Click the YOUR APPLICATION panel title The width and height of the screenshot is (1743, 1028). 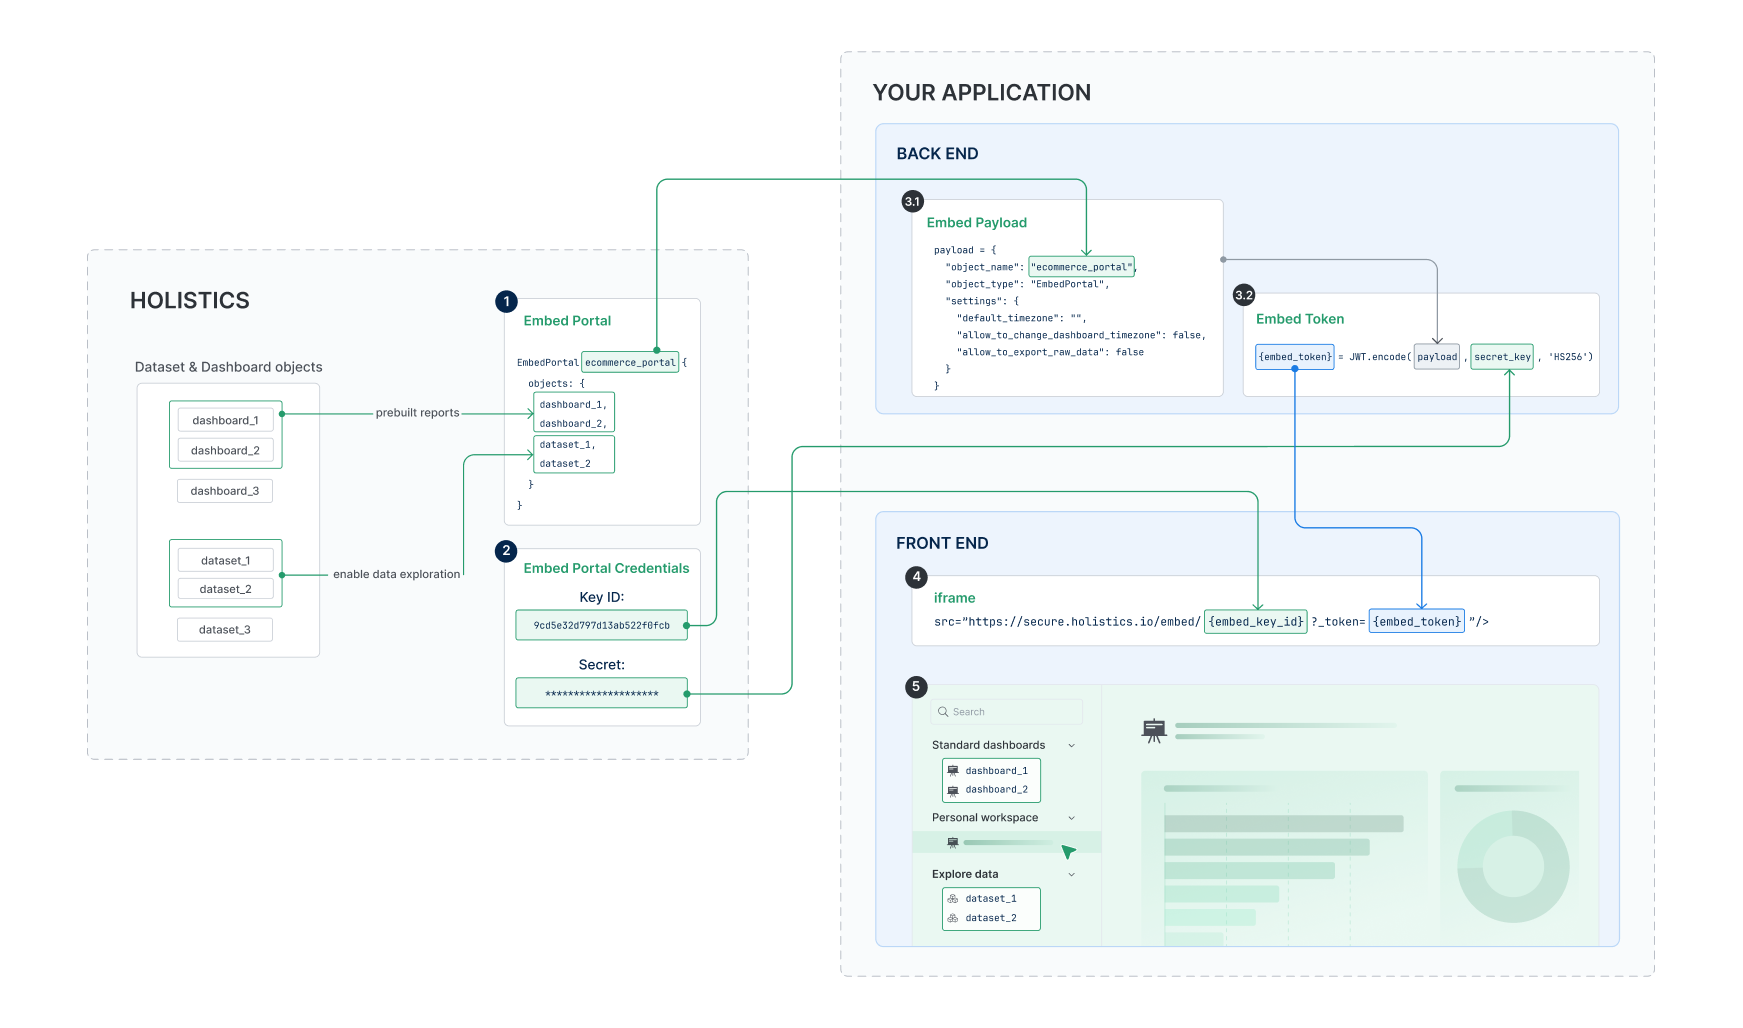coord(982,93)
